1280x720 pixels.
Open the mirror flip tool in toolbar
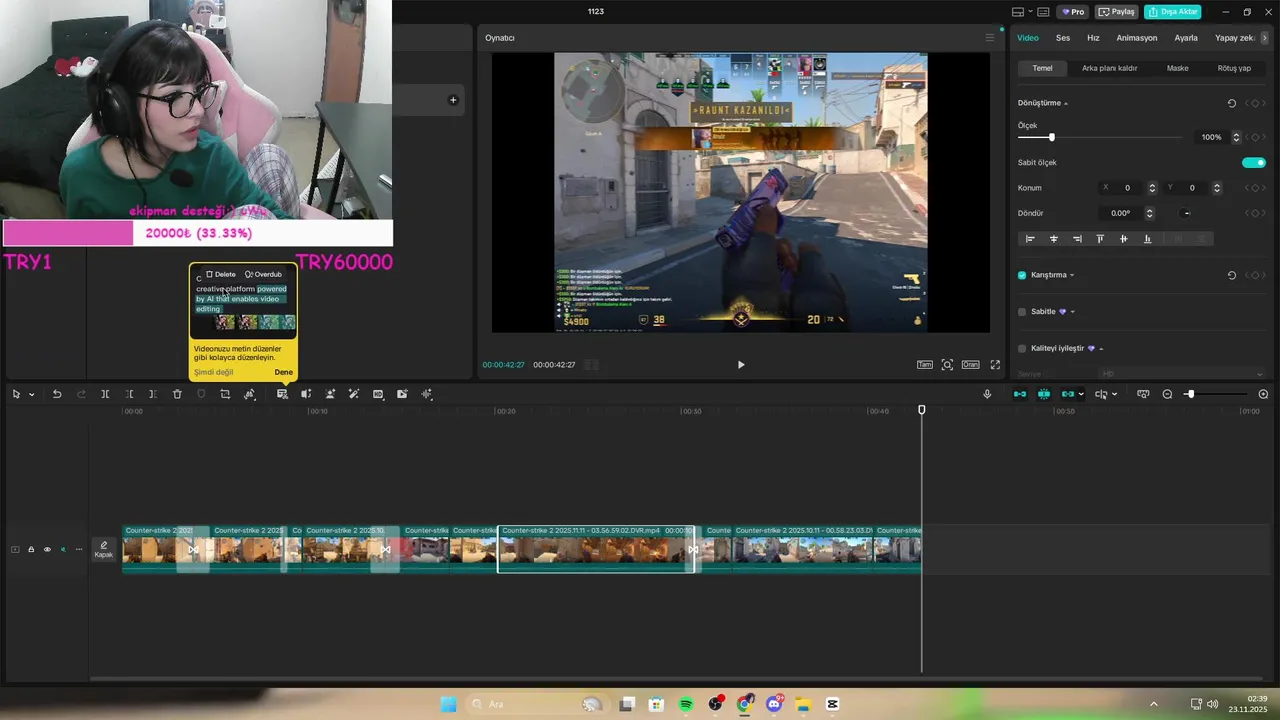[x=250, y=394]
